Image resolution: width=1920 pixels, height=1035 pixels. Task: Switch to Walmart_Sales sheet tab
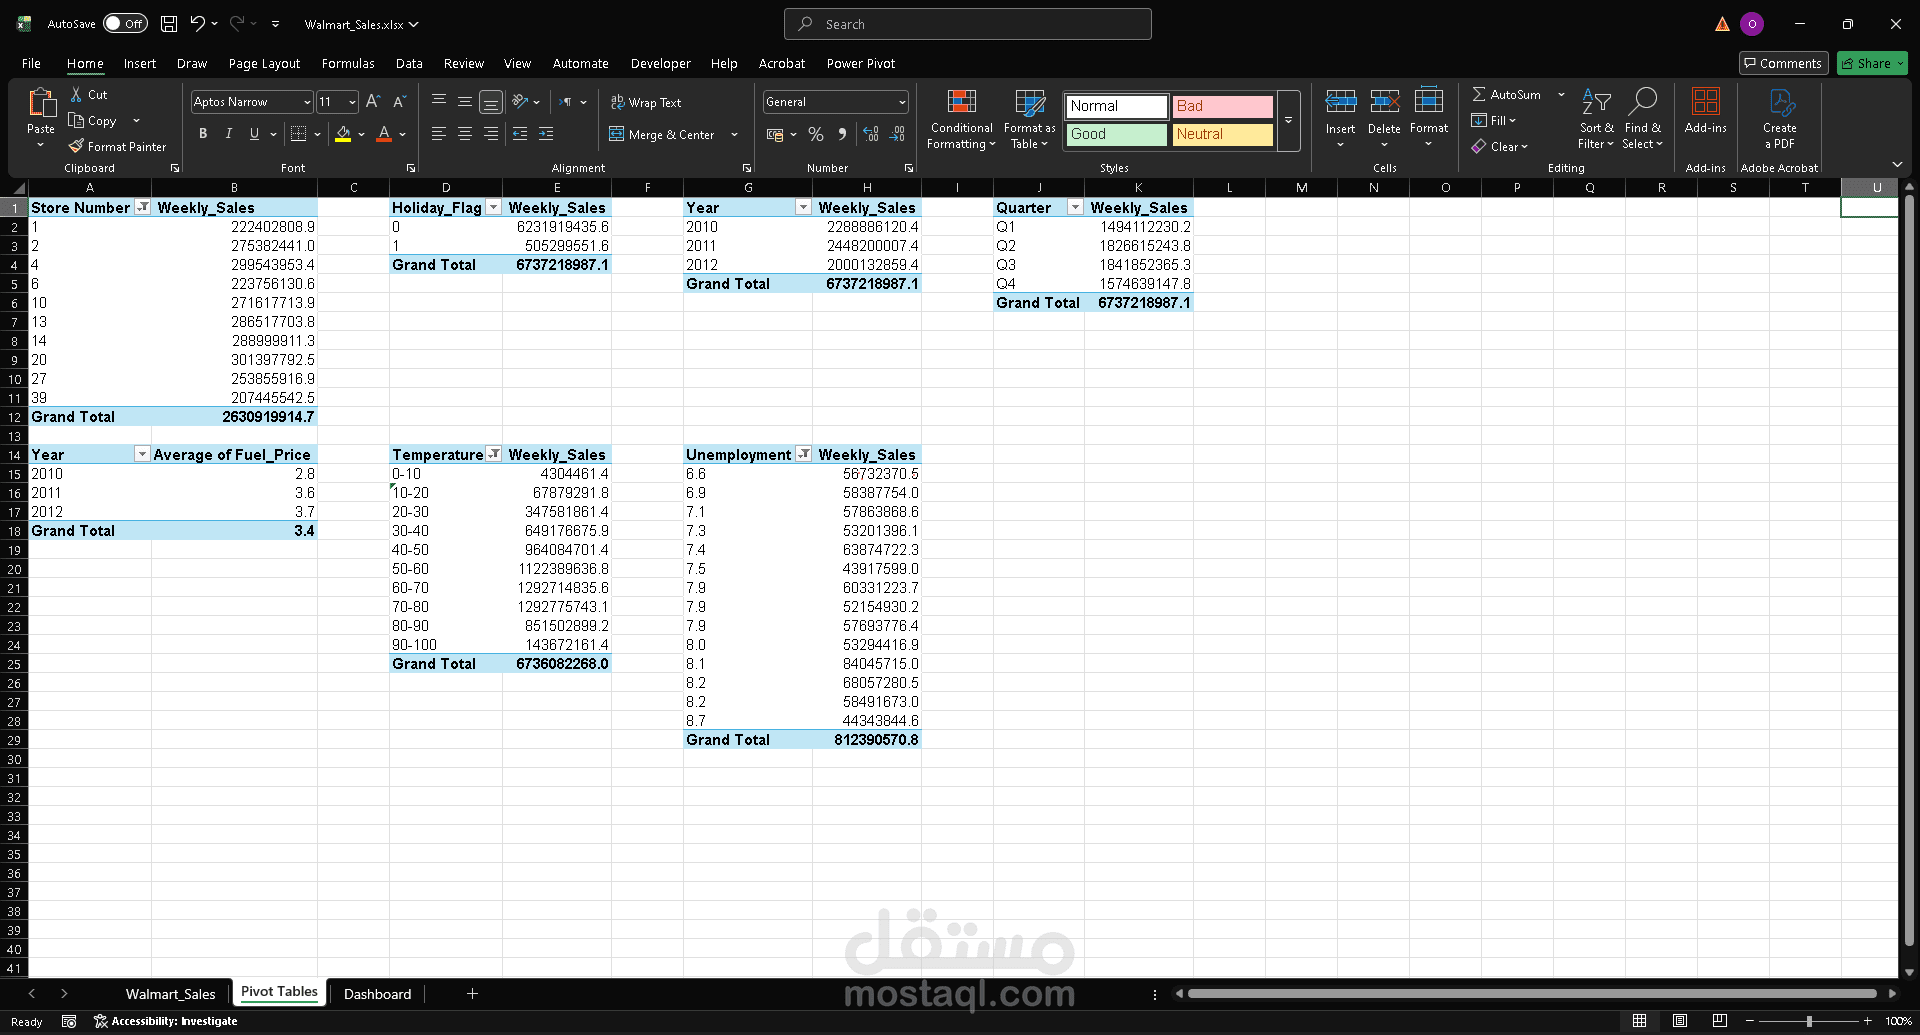[170, 994]
